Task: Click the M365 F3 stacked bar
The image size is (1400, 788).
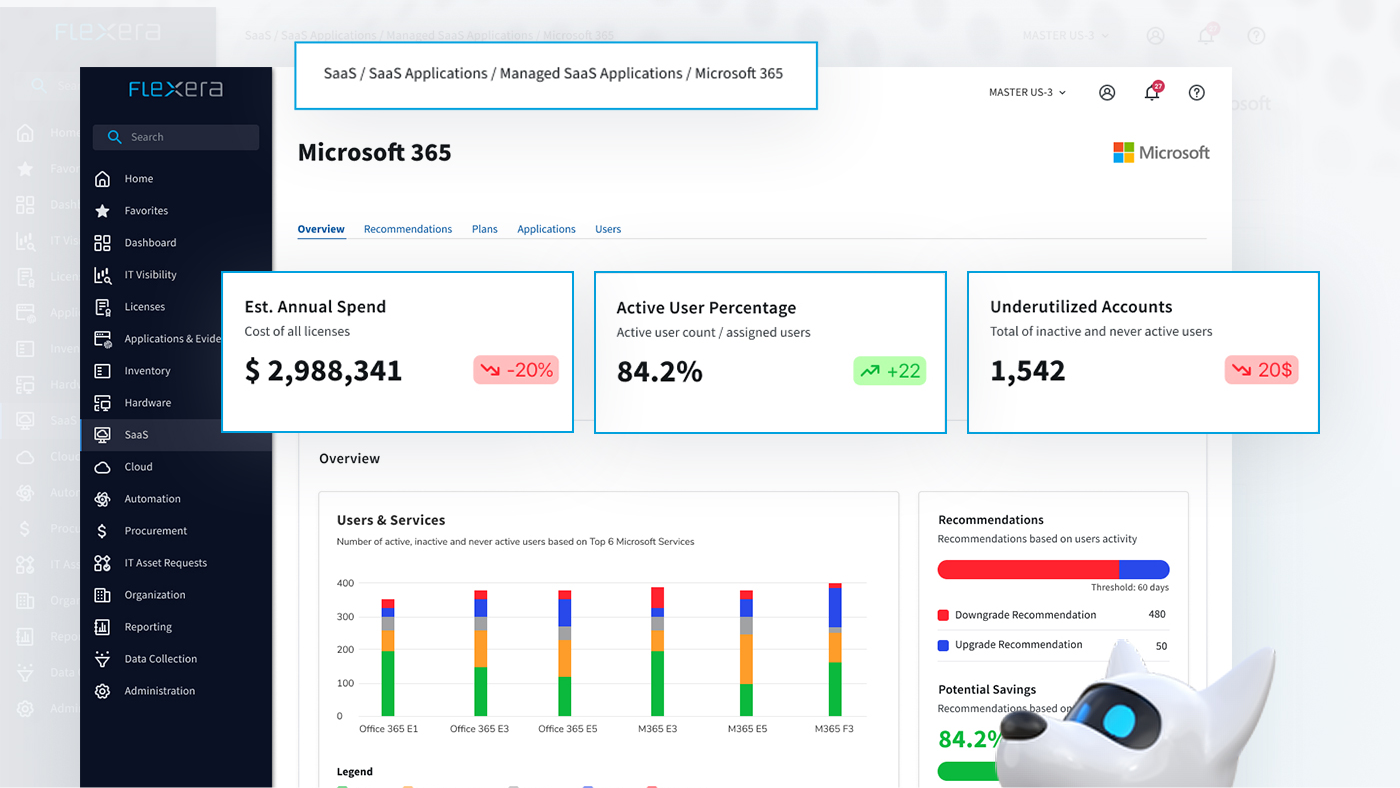Action: (x=835, y=649)
